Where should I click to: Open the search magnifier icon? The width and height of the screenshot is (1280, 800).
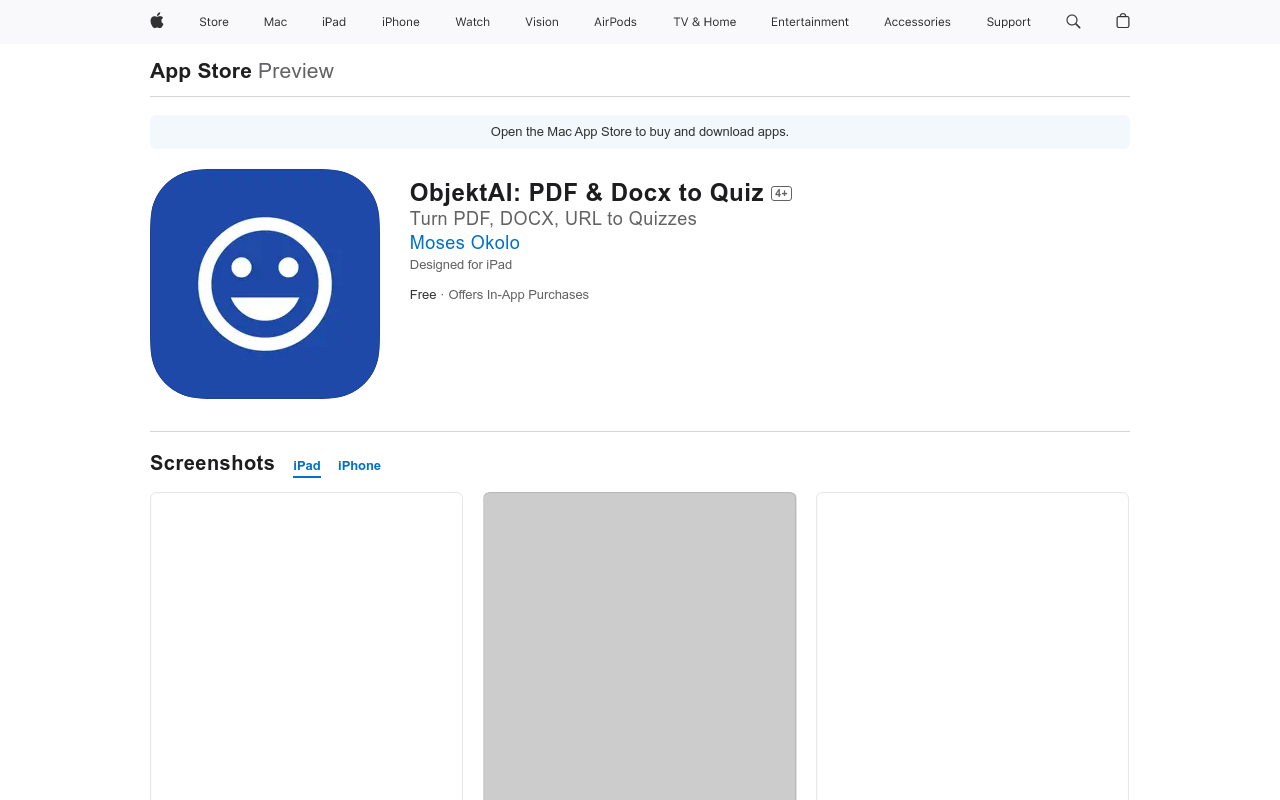click(1073, 21)
